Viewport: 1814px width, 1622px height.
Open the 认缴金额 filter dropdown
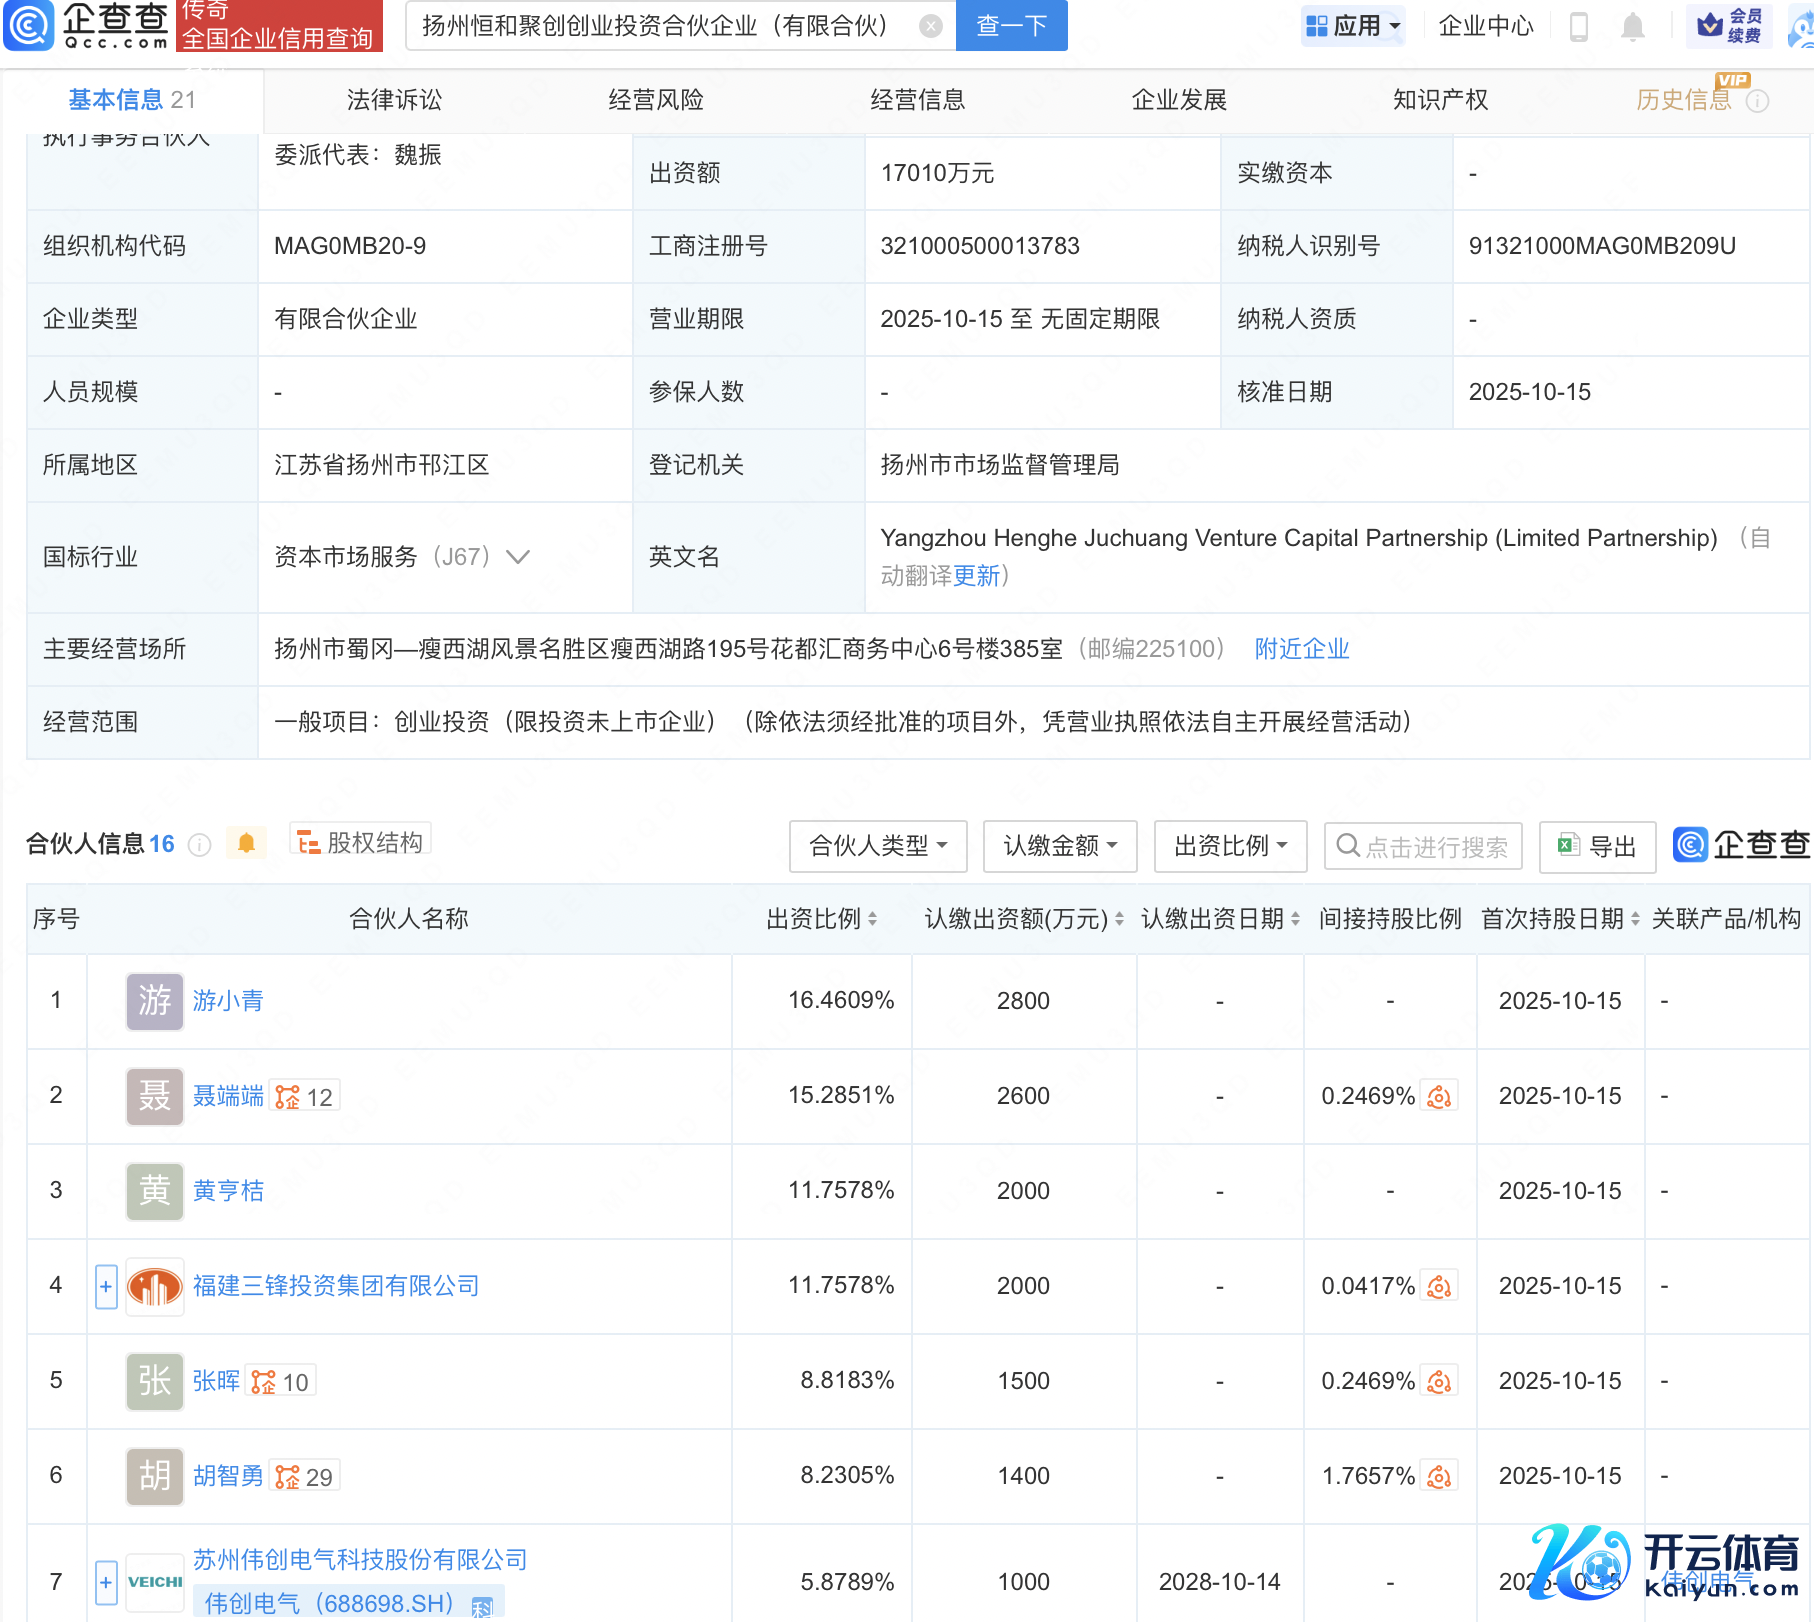click(x=1059, y=846)
